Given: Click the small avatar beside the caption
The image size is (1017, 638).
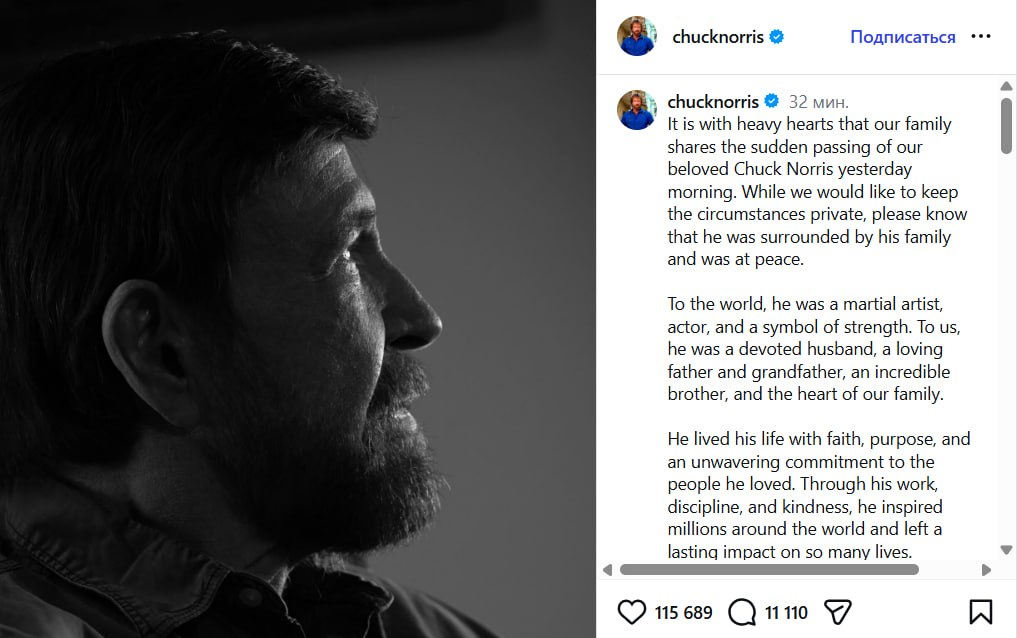Looking at the screenshot, I should pyautogui.click(x=637, y=110).
